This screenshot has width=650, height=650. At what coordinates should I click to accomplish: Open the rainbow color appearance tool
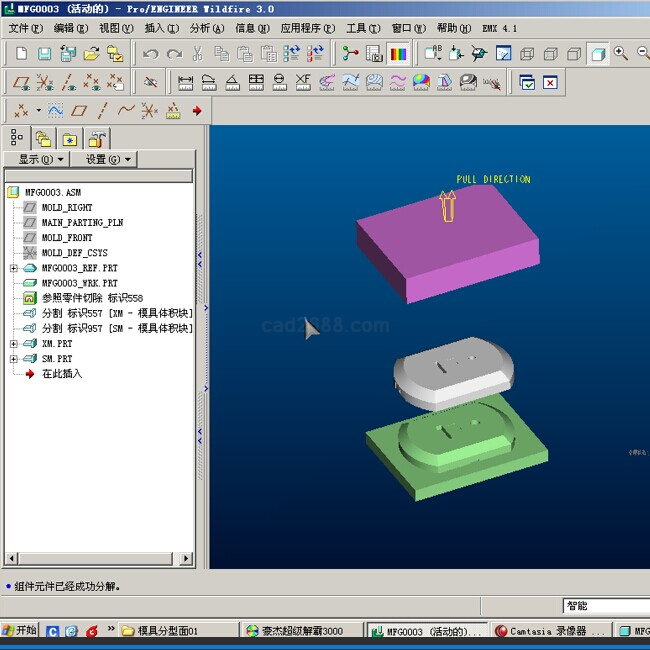click(398, 53)
